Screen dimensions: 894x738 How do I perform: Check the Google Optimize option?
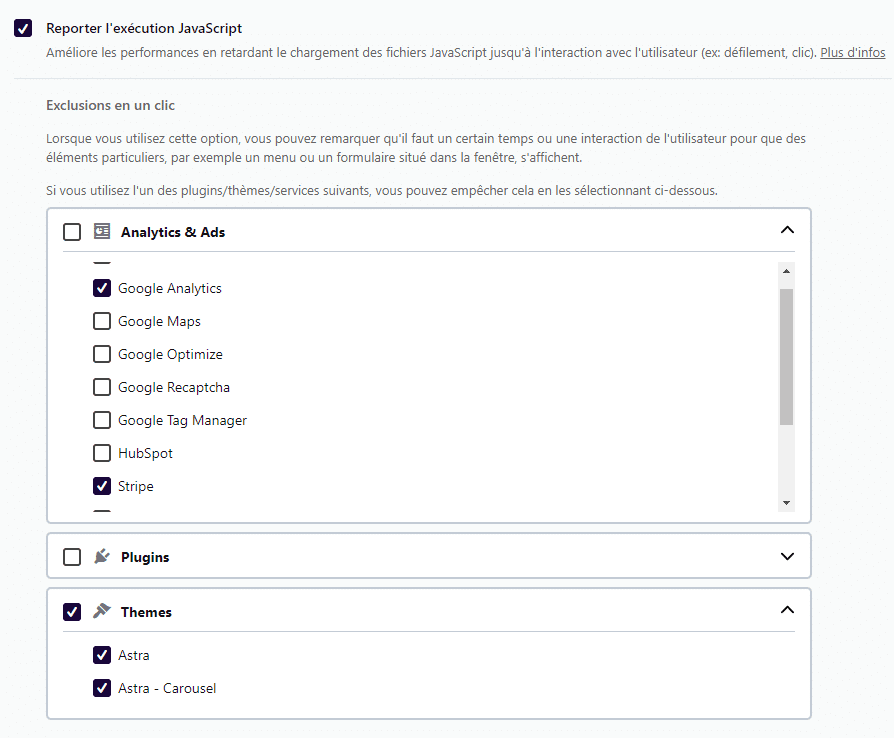point(102,354)
